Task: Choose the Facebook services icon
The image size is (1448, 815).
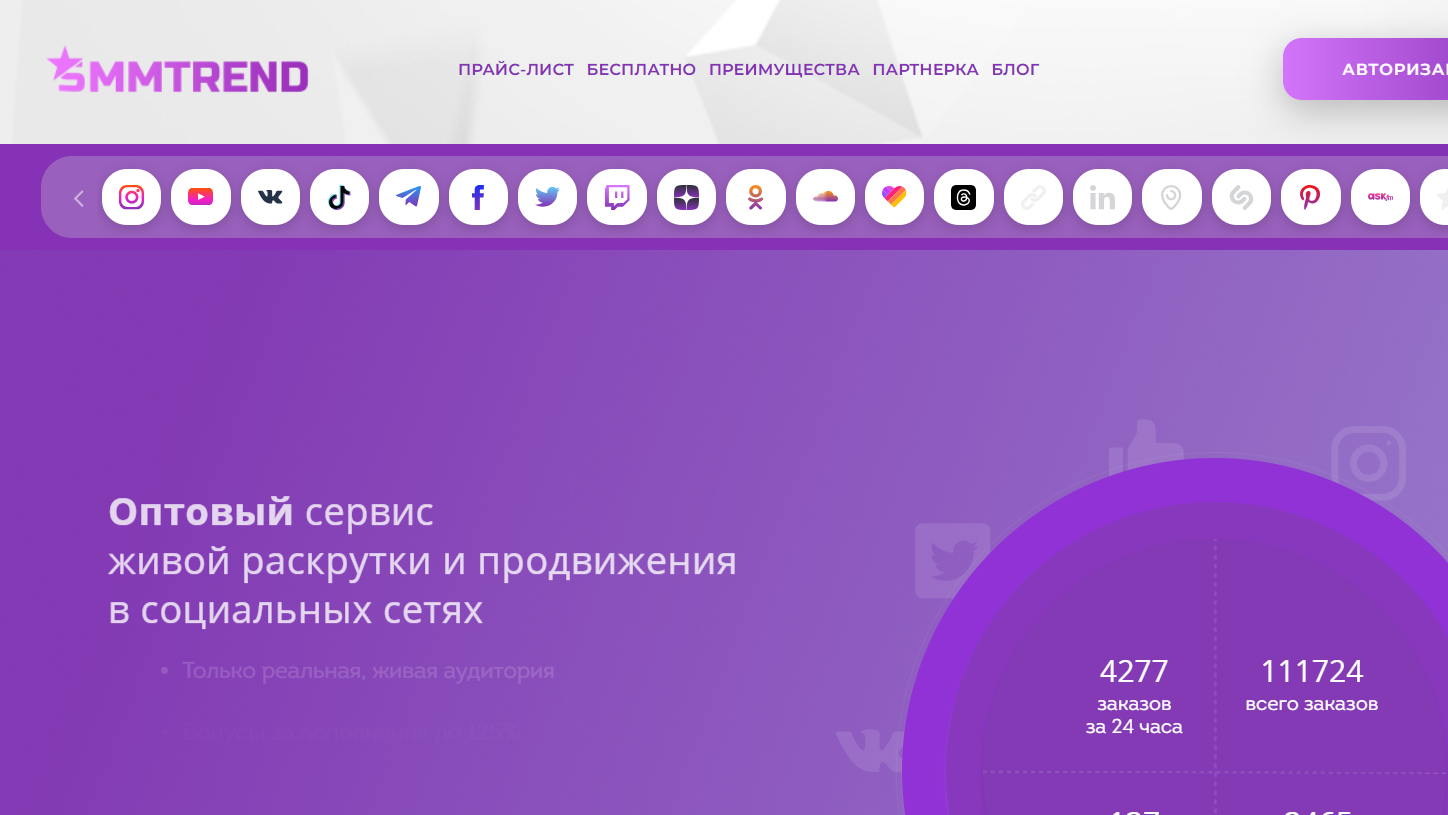Action: (x=478, y=197)
